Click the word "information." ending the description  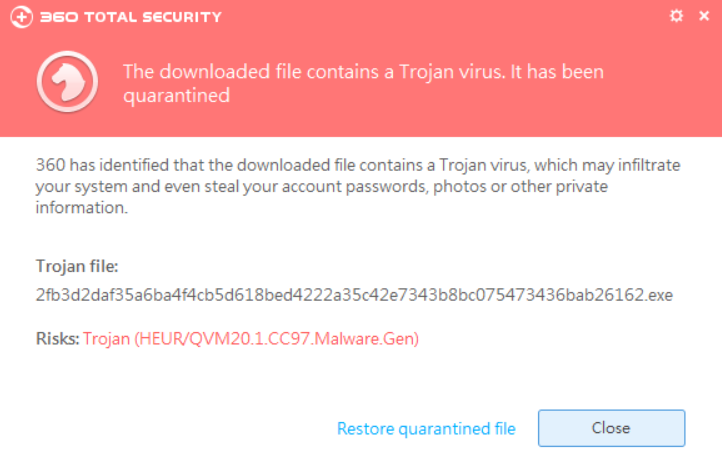(x=82, y=208)
